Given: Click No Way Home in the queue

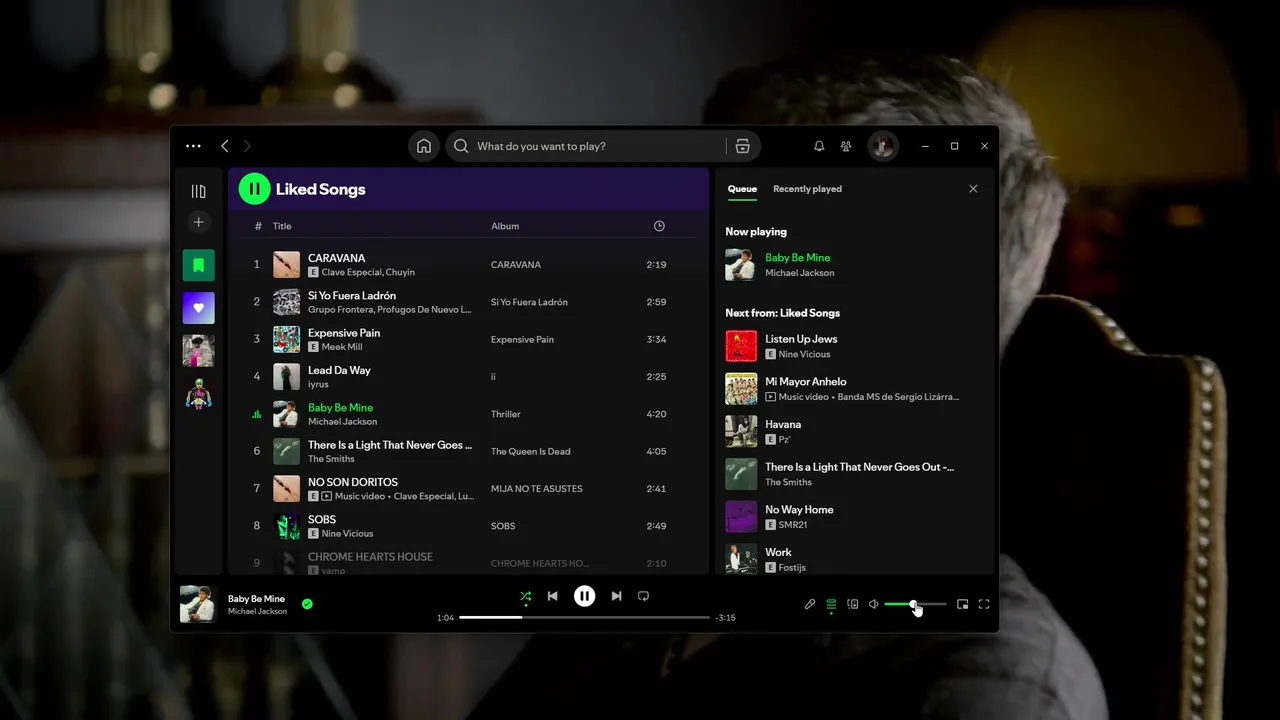Looking at the screenshot, I should tap(799, 509).
